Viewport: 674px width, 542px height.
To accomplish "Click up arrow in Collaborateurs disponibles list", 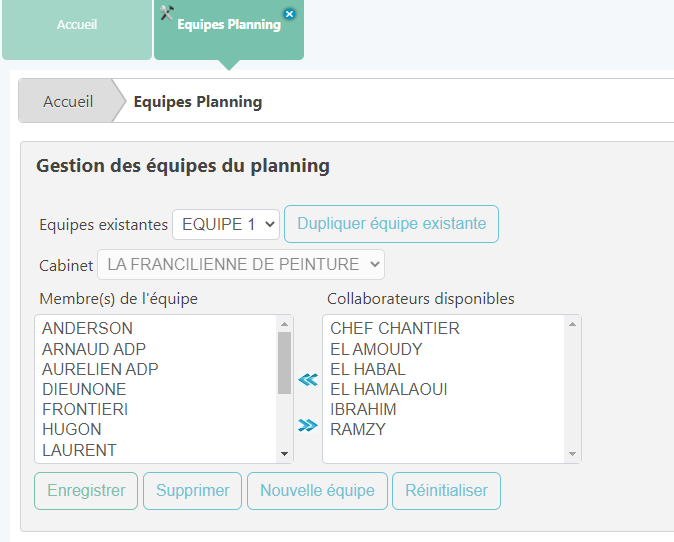I will click(x=573, y=324).
